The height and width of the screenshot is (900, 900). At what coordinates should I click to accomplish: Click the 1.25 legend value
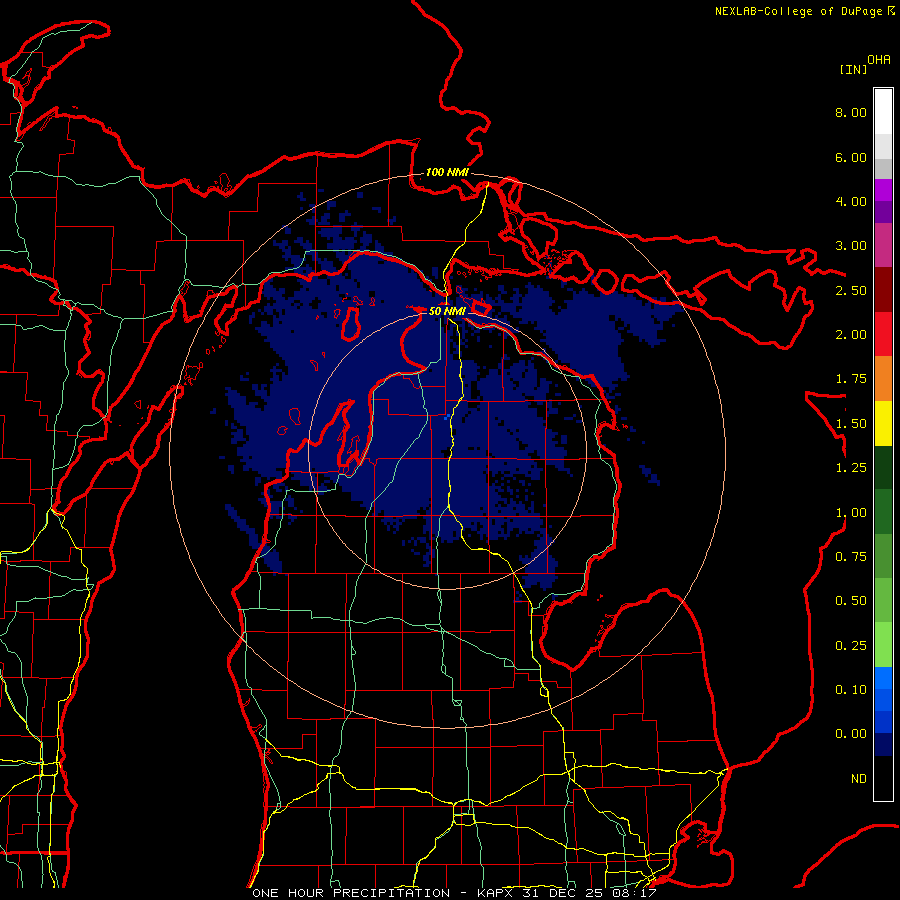851,468
